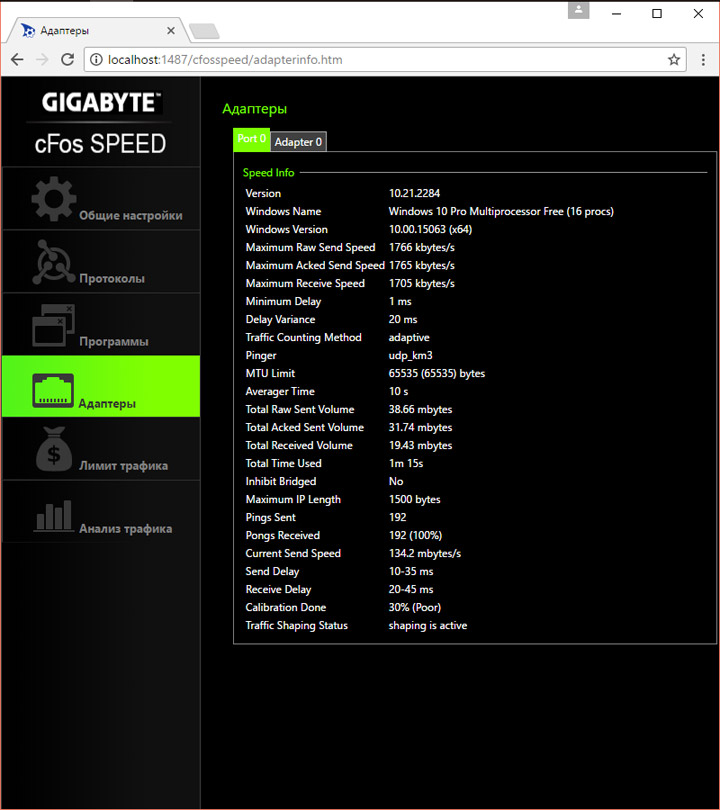This screenshot has width=720, height=810.
Task: Click Send Delay value 10-35 ms
Action: [411, 571]
